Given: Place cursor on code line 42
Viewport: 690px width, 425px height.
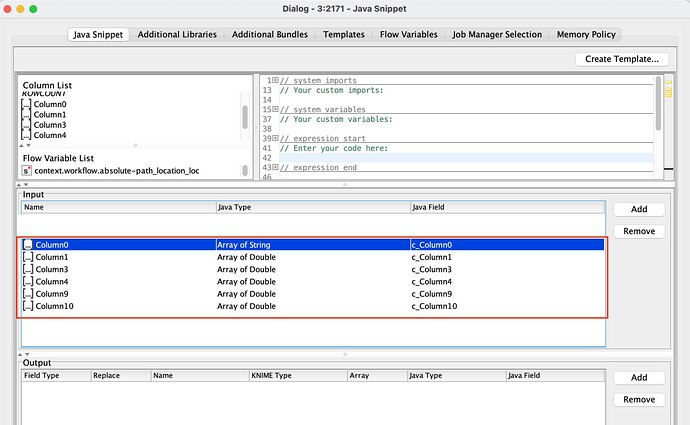Looking at the screenshot, I should tap(466, 158).
